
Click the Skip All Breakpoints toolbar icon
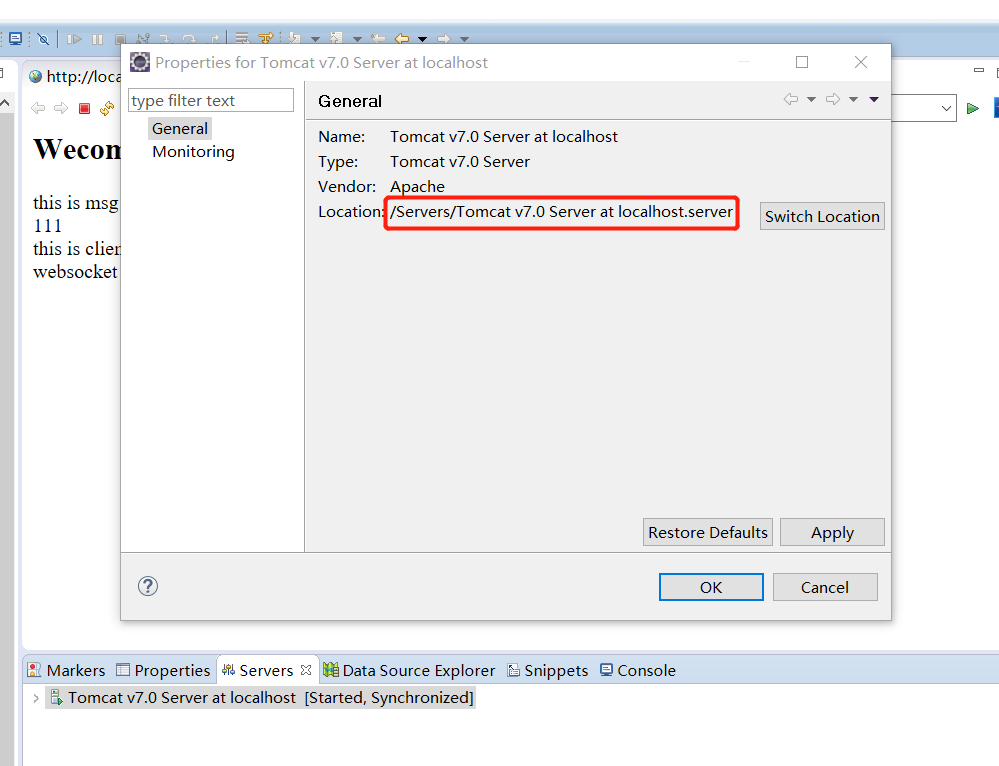tap(43, 39)
